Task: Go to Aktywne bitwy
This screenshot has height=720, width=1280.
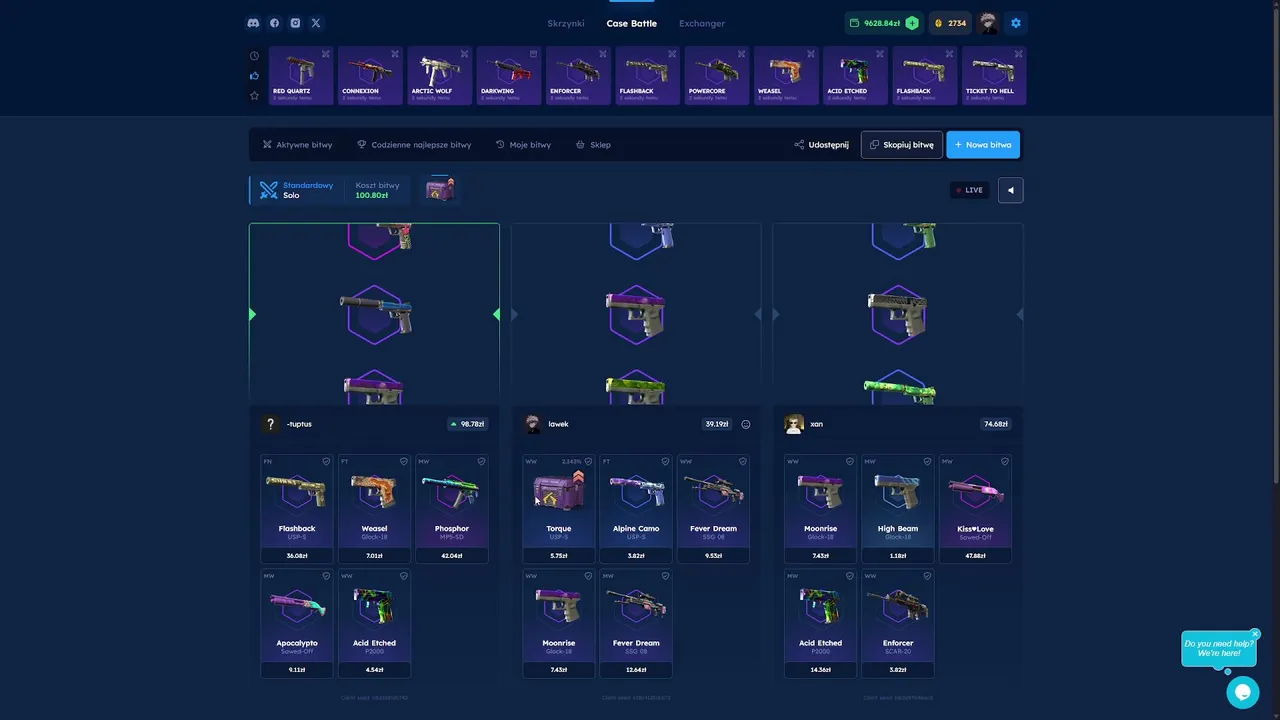Action: tap(297, 145)
